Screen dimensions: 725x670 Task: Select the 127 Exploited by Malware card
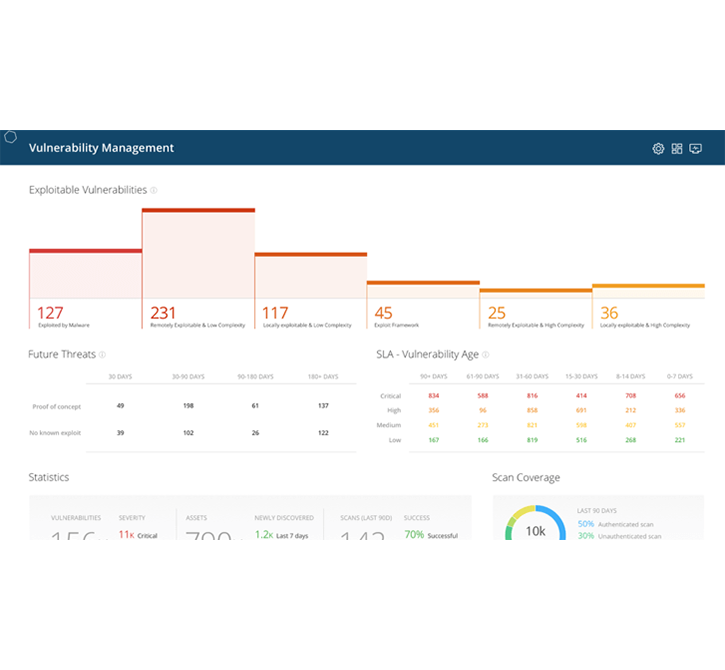pyautogui.click(x=86, y=289)
